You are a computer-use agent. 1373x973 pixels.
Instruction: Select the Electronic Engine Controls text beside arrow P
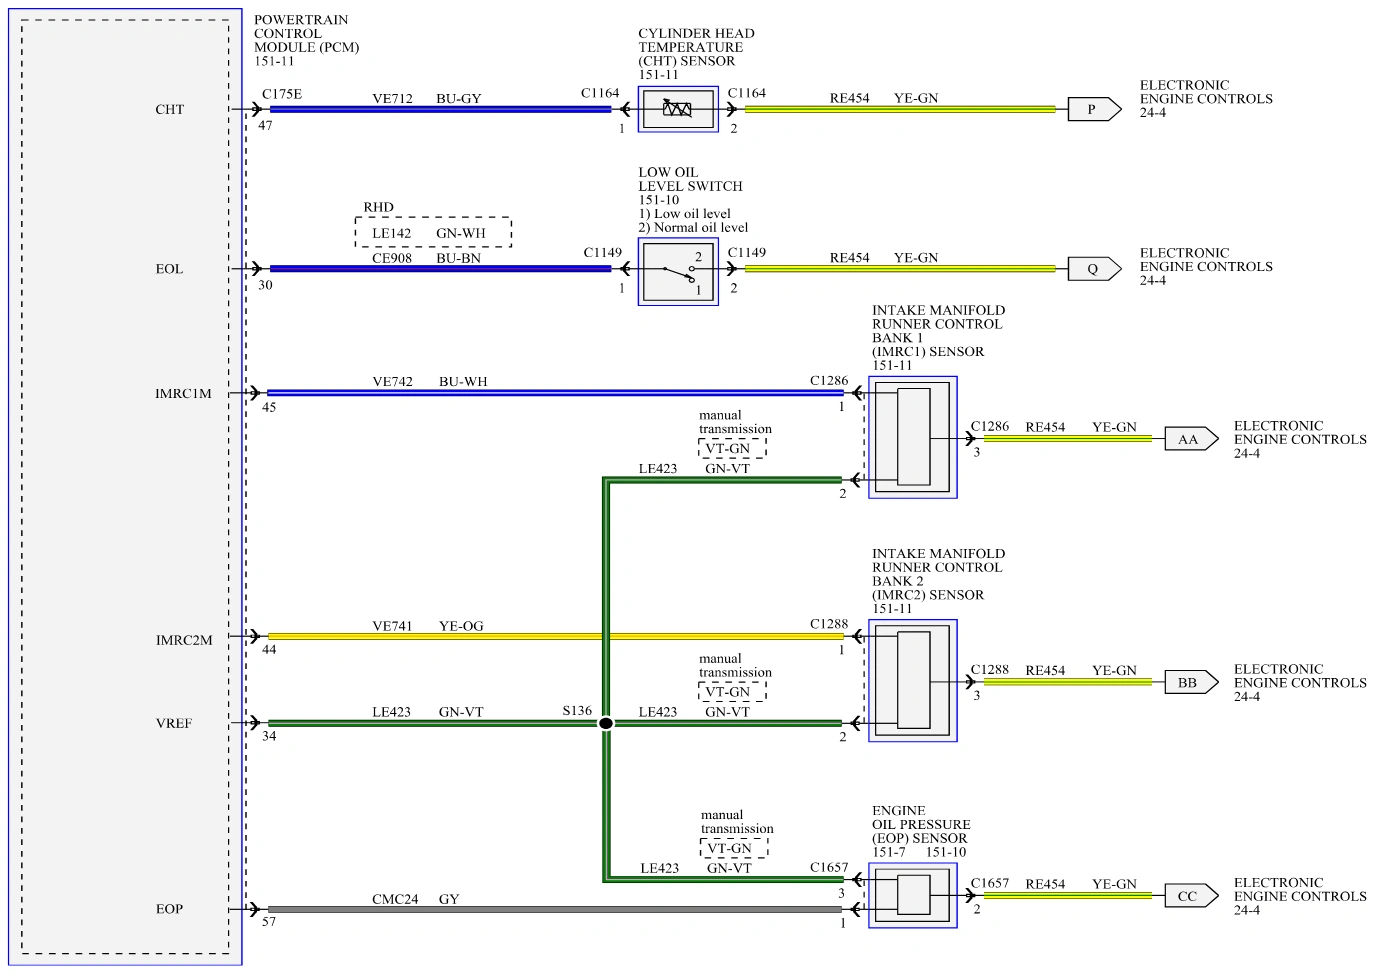pos(1206,99)
